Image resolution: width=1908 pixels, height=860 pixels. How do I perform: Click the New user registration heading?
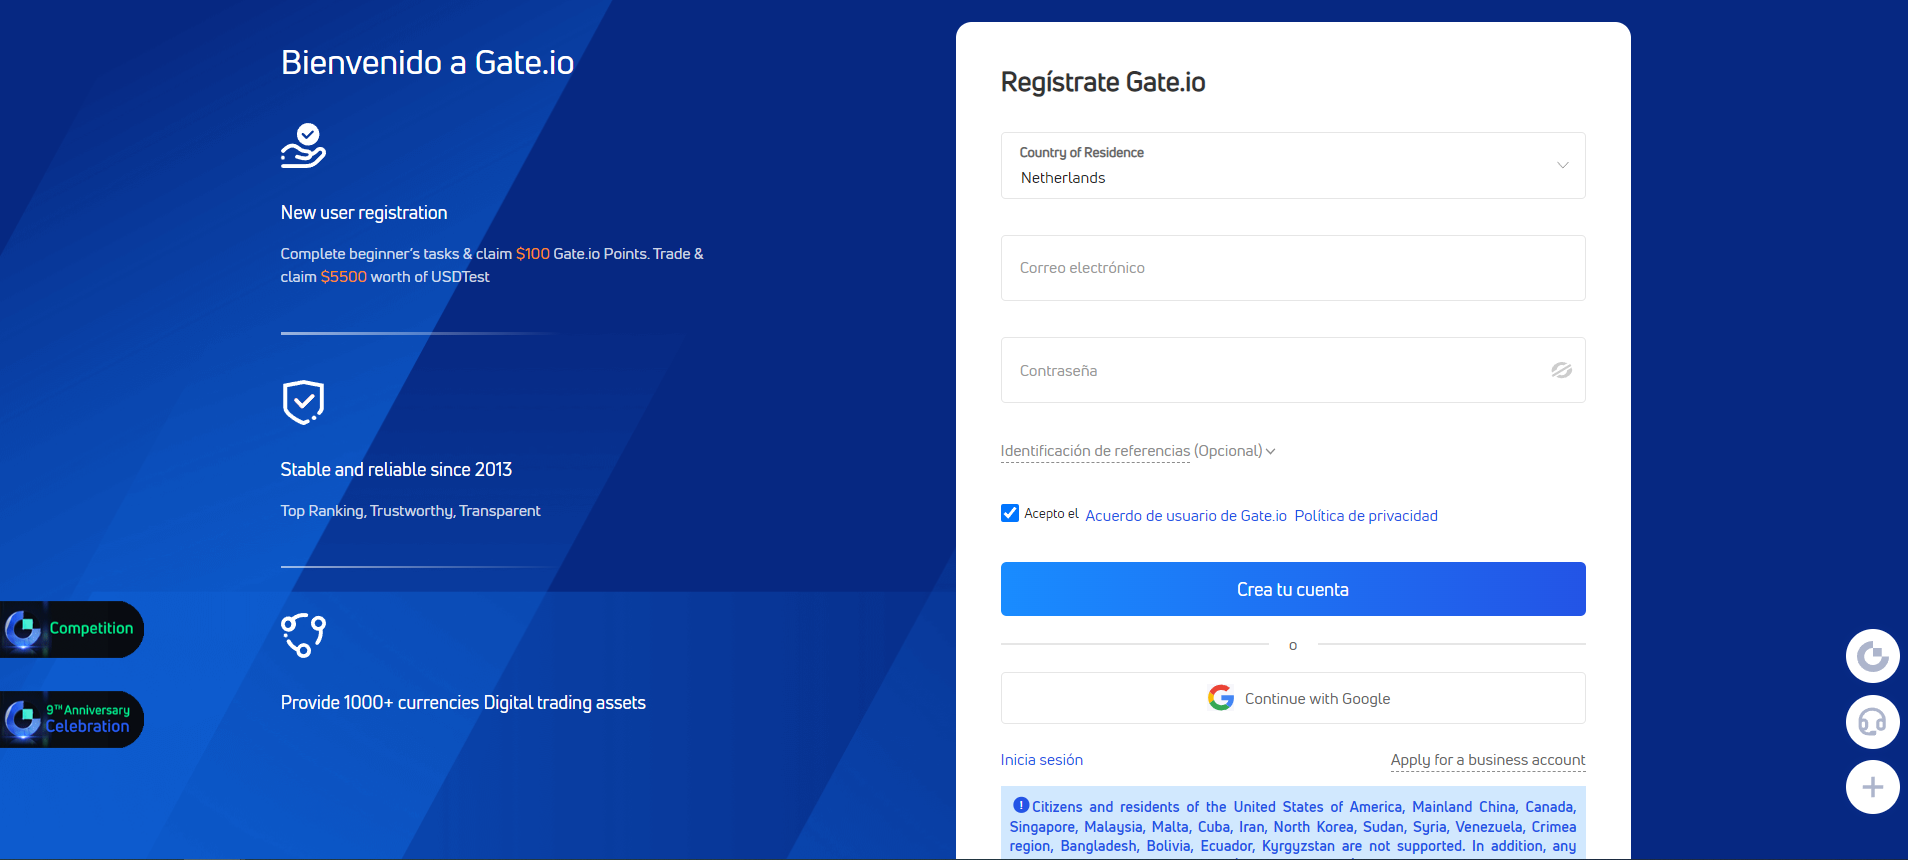coord(364,213)
